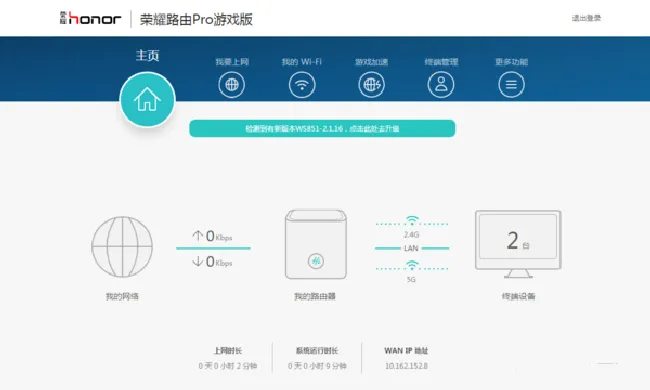The image size is (650, 390).
Task: Click the WAN IP 地址 heading
Action: click(x=406, y=351)
